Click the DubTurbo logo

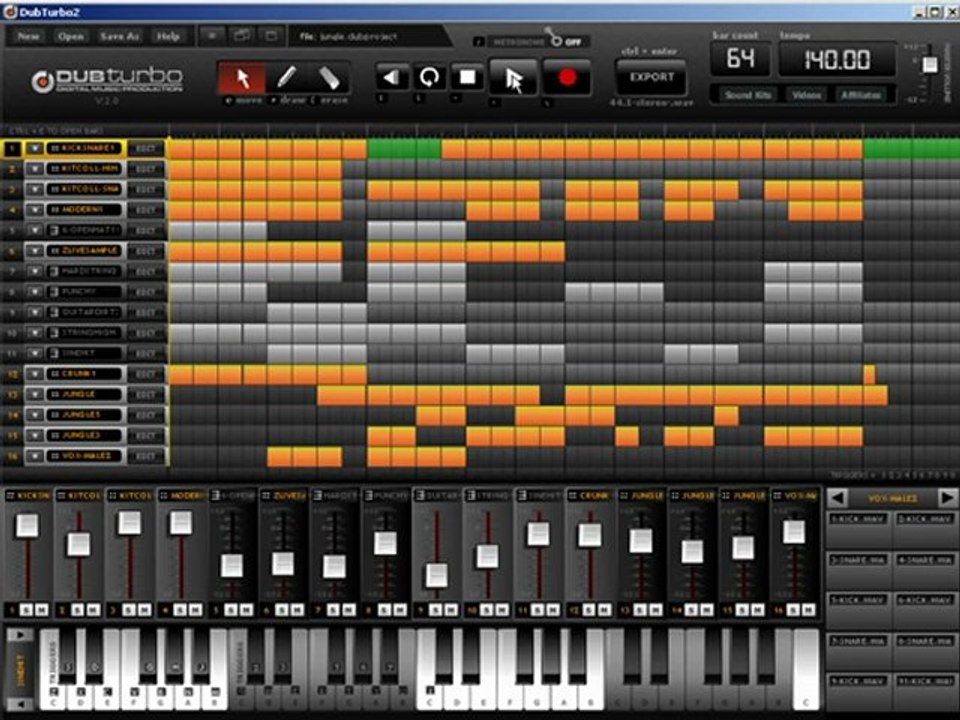coord(107,81)
